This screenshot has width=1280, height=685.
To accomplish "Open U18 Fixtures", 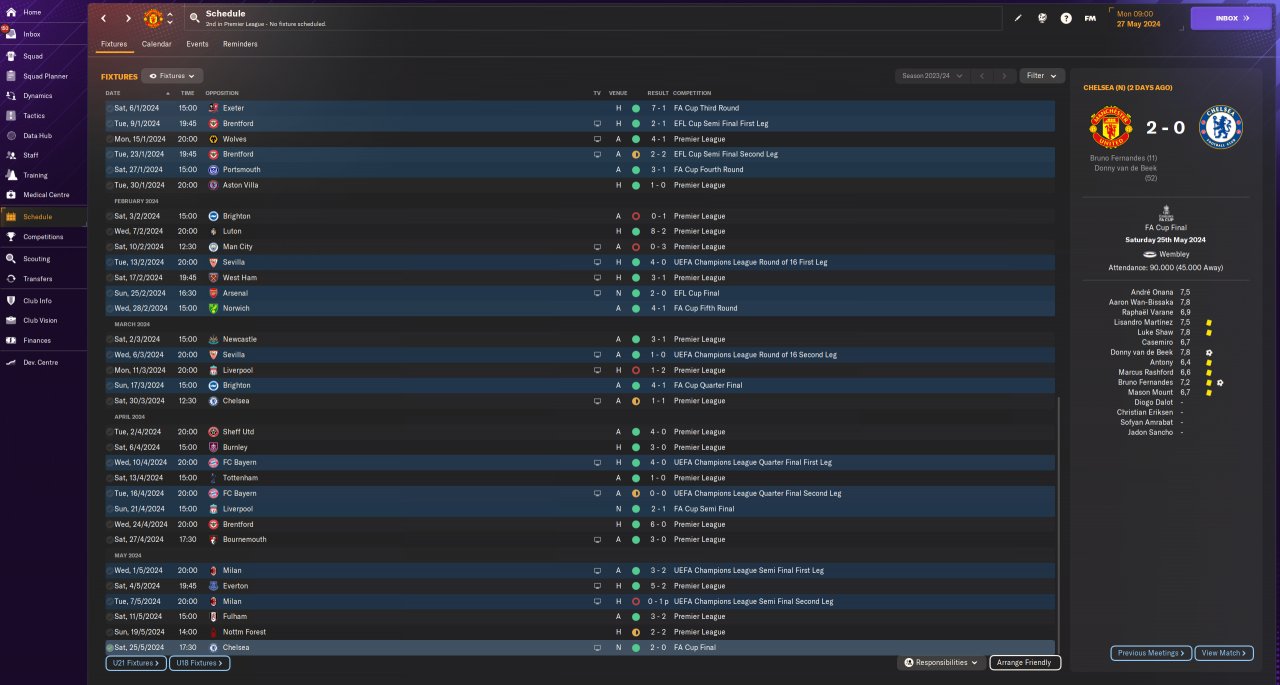I will click(x=200, y=663).
